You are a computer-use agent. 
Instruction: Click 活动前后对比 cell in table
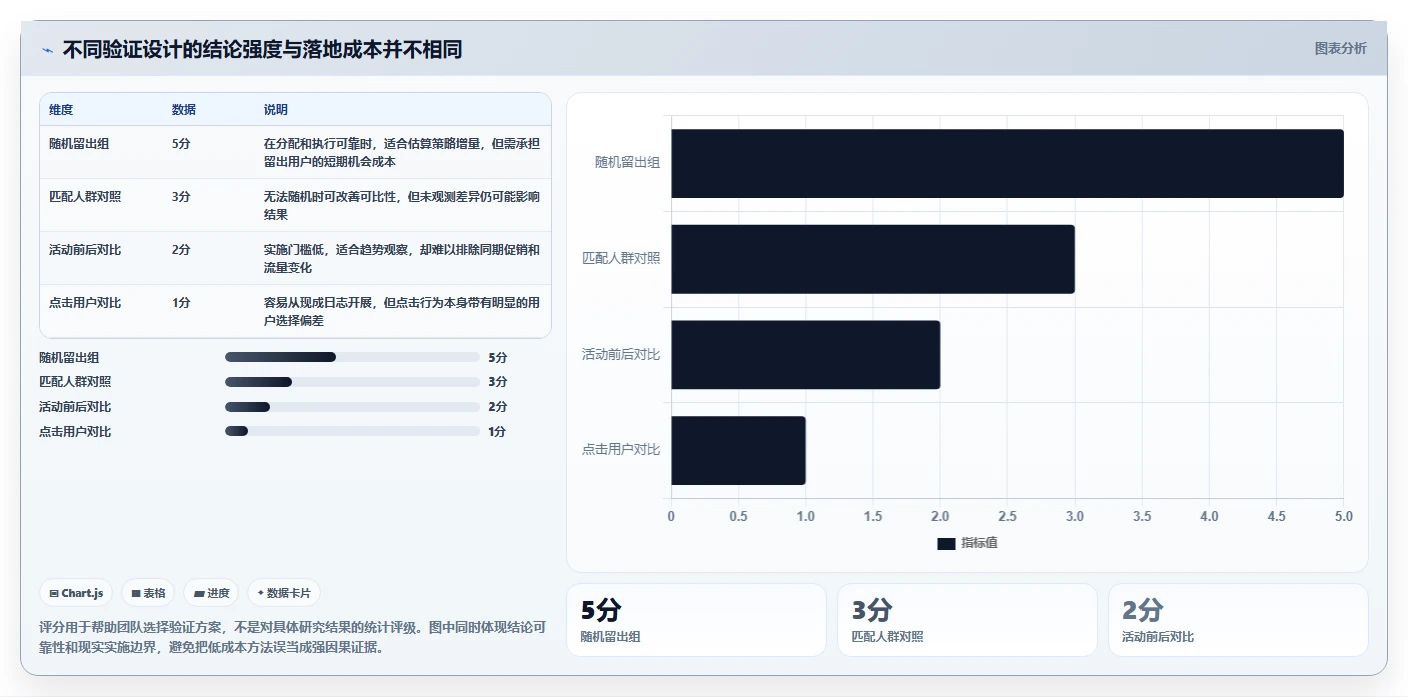click(85, 249)
